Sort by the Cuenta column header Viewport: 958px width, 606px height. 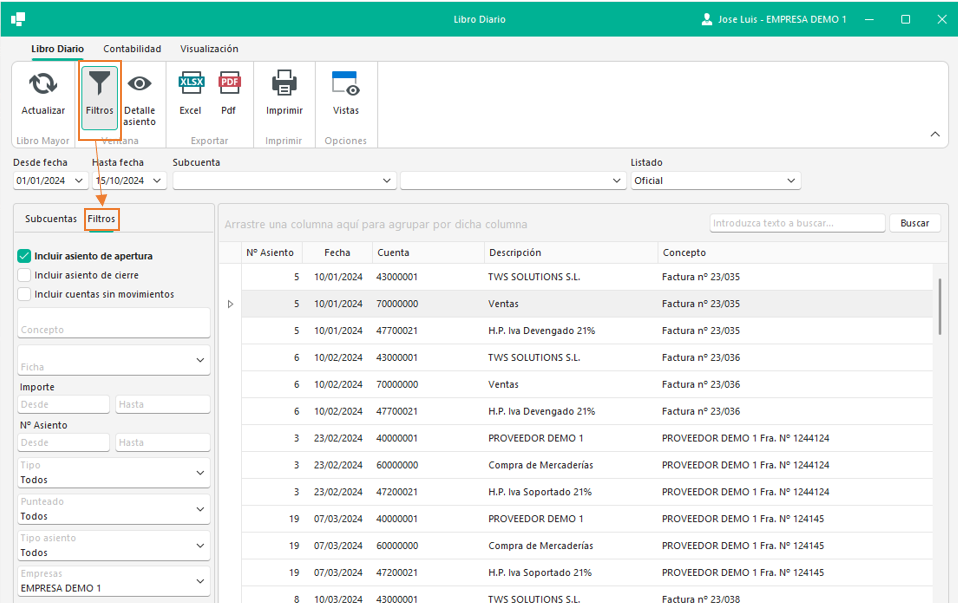[x=428, y=253]
